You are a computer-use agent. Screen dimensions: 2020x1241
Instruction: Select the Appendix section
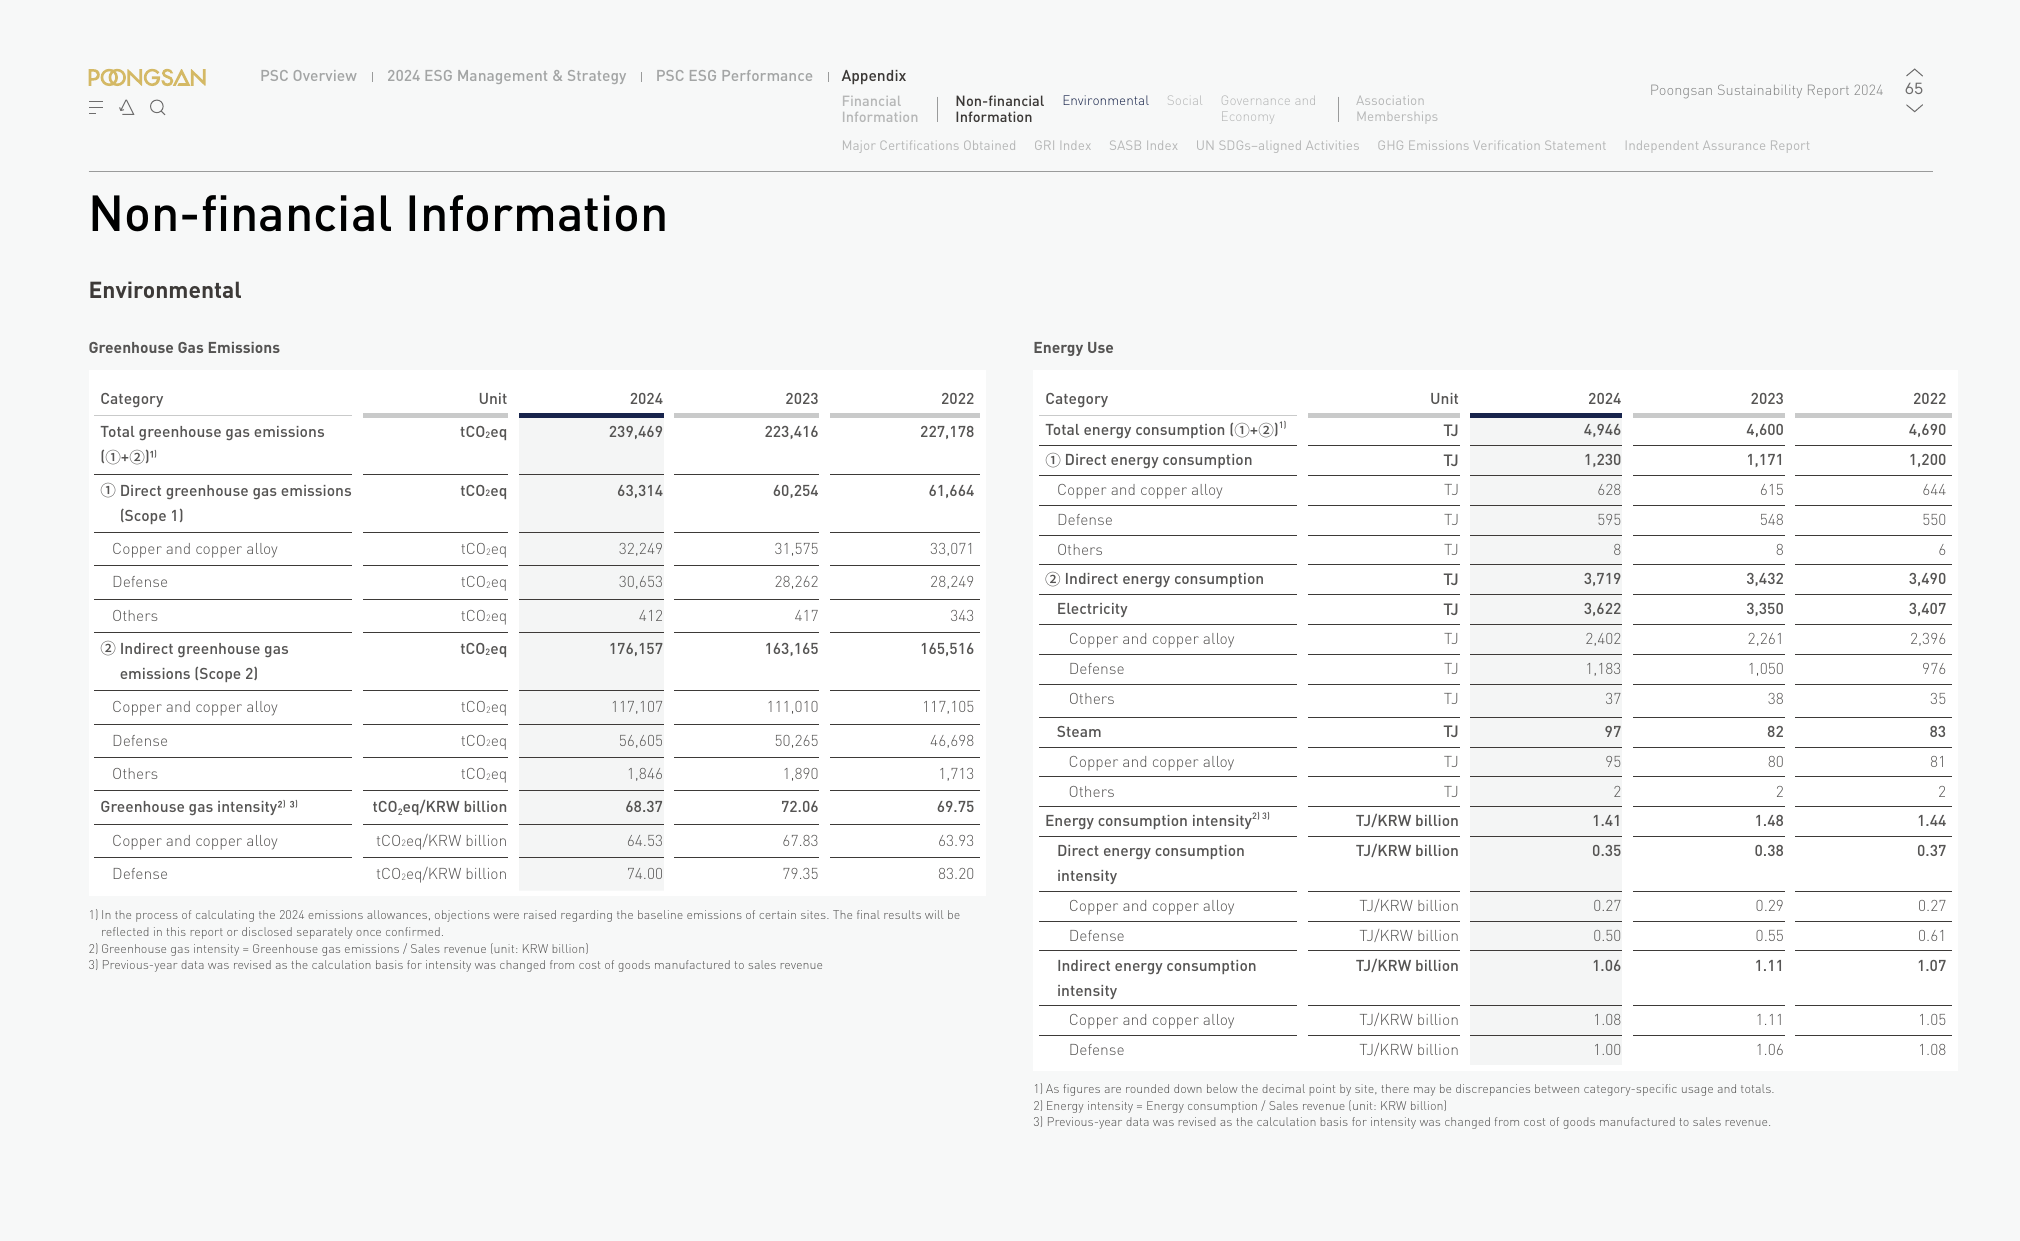[x=874, y=76]
